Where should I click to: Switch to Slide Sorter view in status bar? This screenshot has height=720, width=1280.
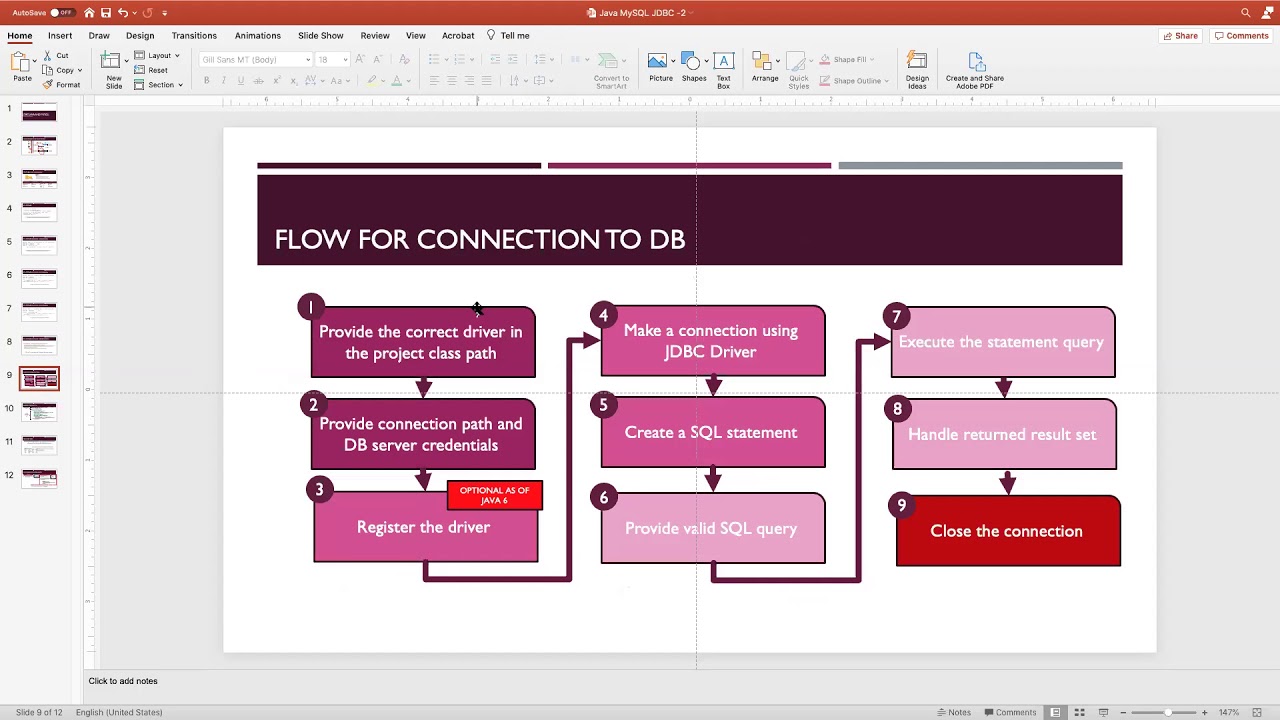pos(1079,712)
